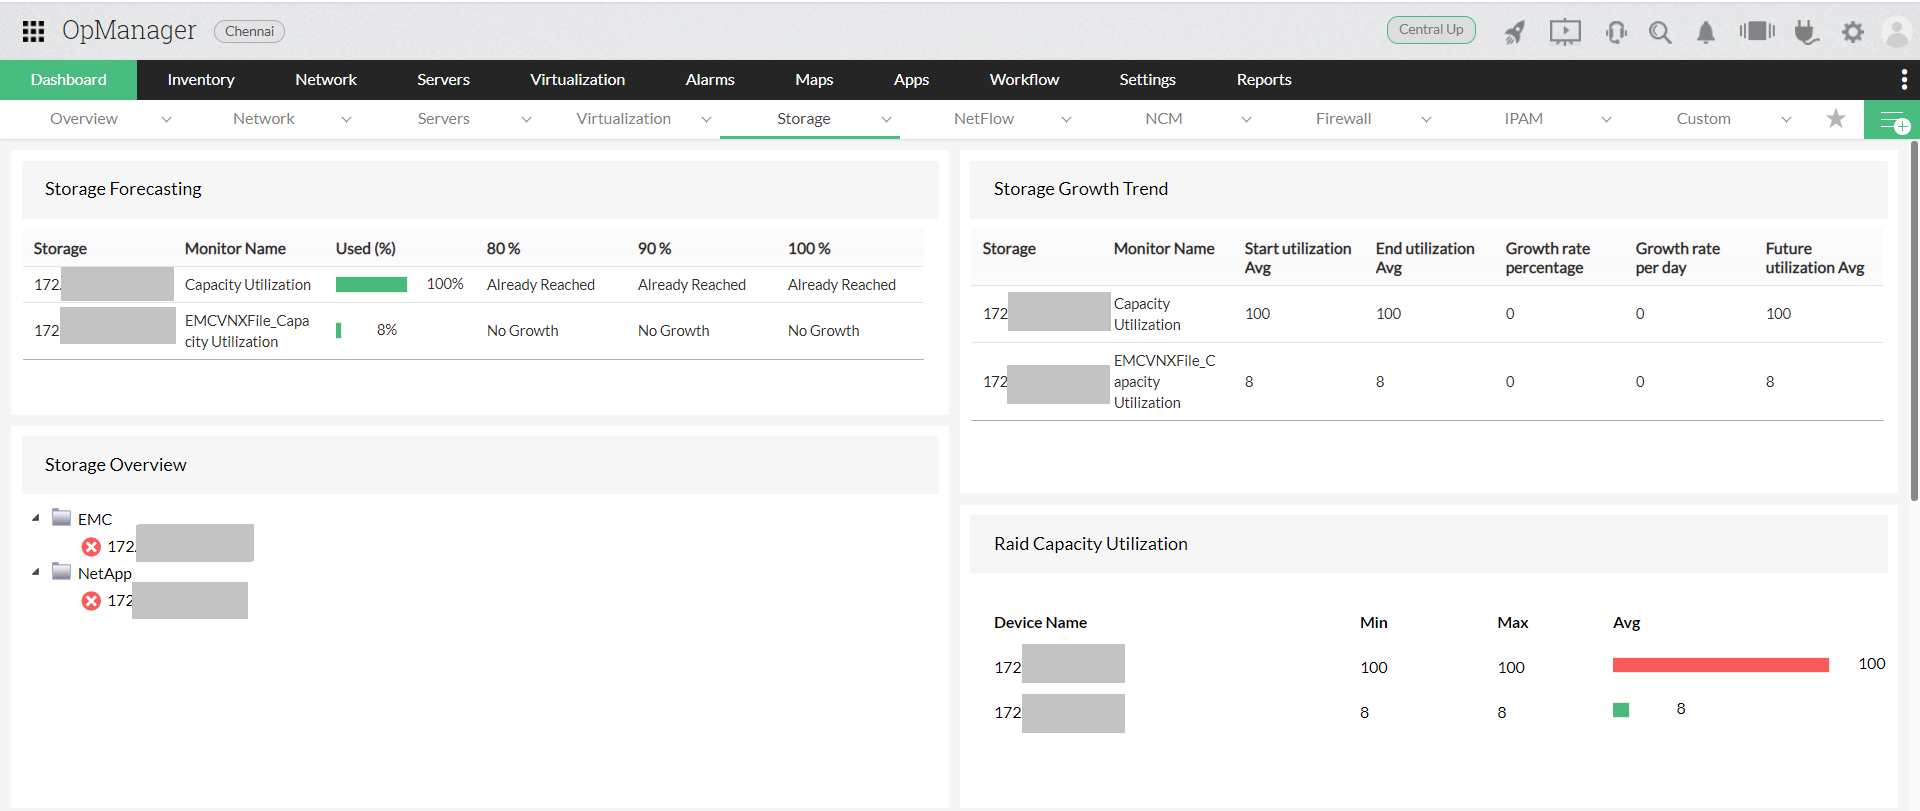This screenshot has width=1920, height=811.
Task: Open the apps grid launcher icon
Action: (x=33, y=31)
